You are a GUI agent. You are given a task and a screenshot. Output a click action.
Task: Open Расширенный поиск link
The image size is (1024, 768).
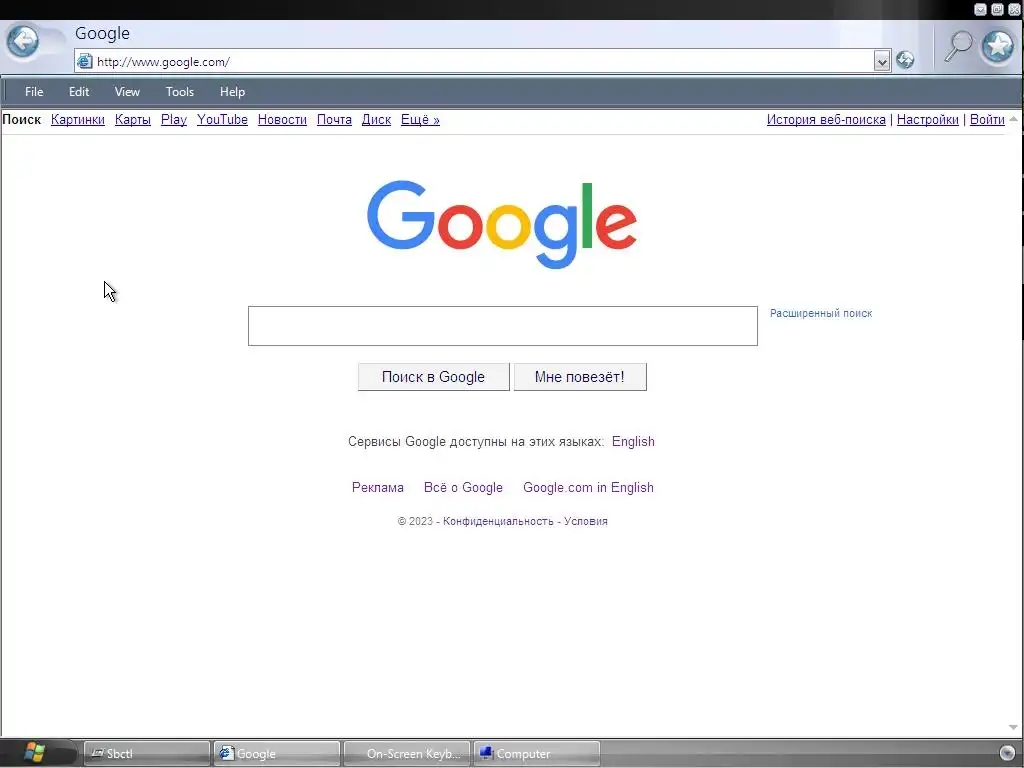(821, 313)
